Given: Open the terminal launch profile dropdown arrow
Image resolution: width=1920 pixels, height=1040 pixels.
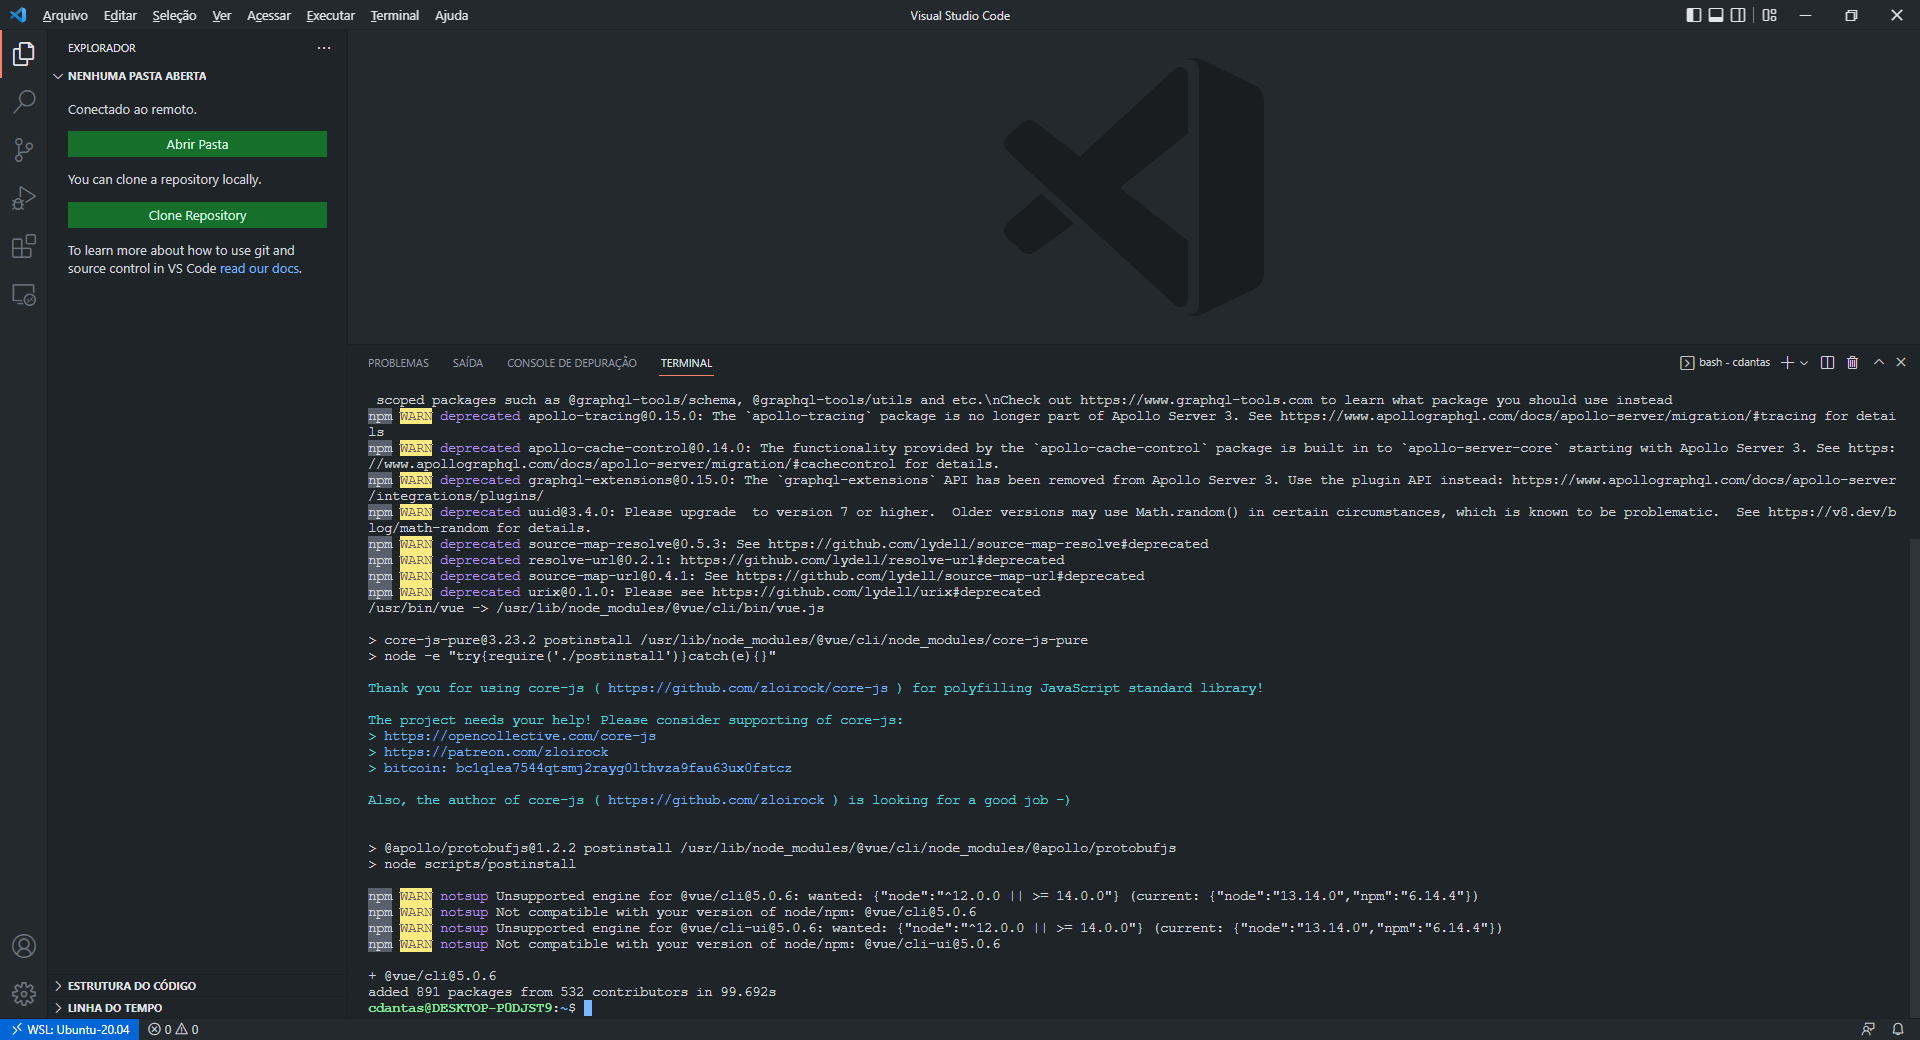Looking at the screenshot, I should [1804, 362].
